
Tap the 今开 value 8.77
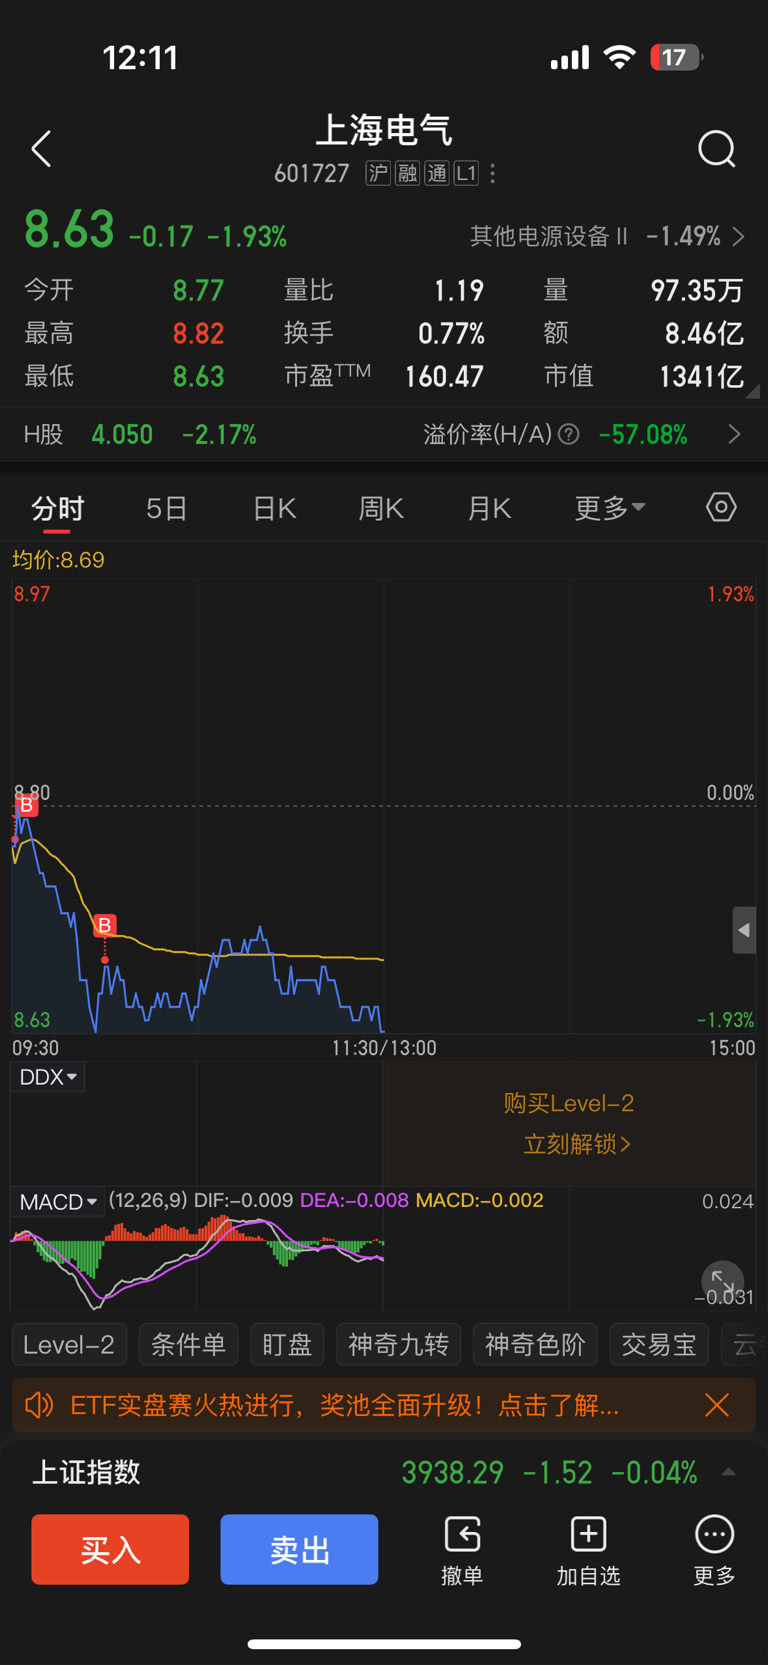coord(198,290)
